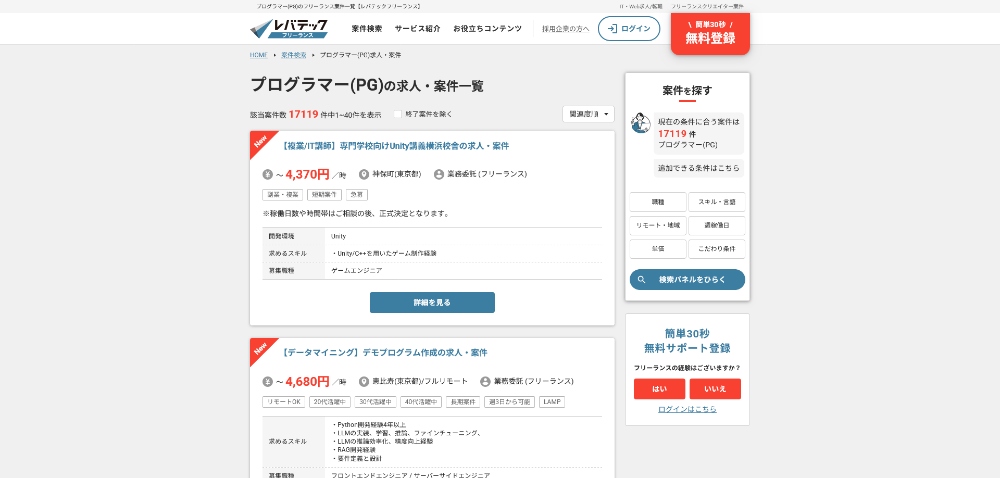Go to HOME in the breadcrumb
This screenshot has width=1000, height=478.
(259, 55)
